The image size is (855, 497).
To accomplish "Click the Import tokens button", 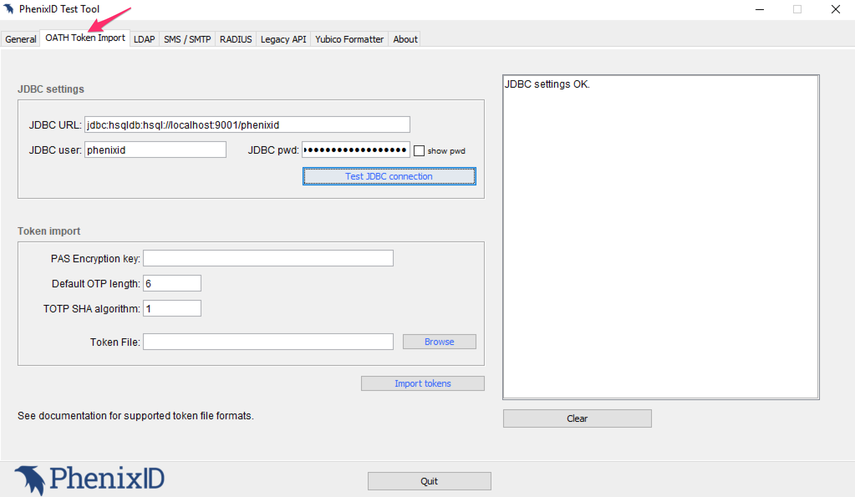I will pos(423,384).
